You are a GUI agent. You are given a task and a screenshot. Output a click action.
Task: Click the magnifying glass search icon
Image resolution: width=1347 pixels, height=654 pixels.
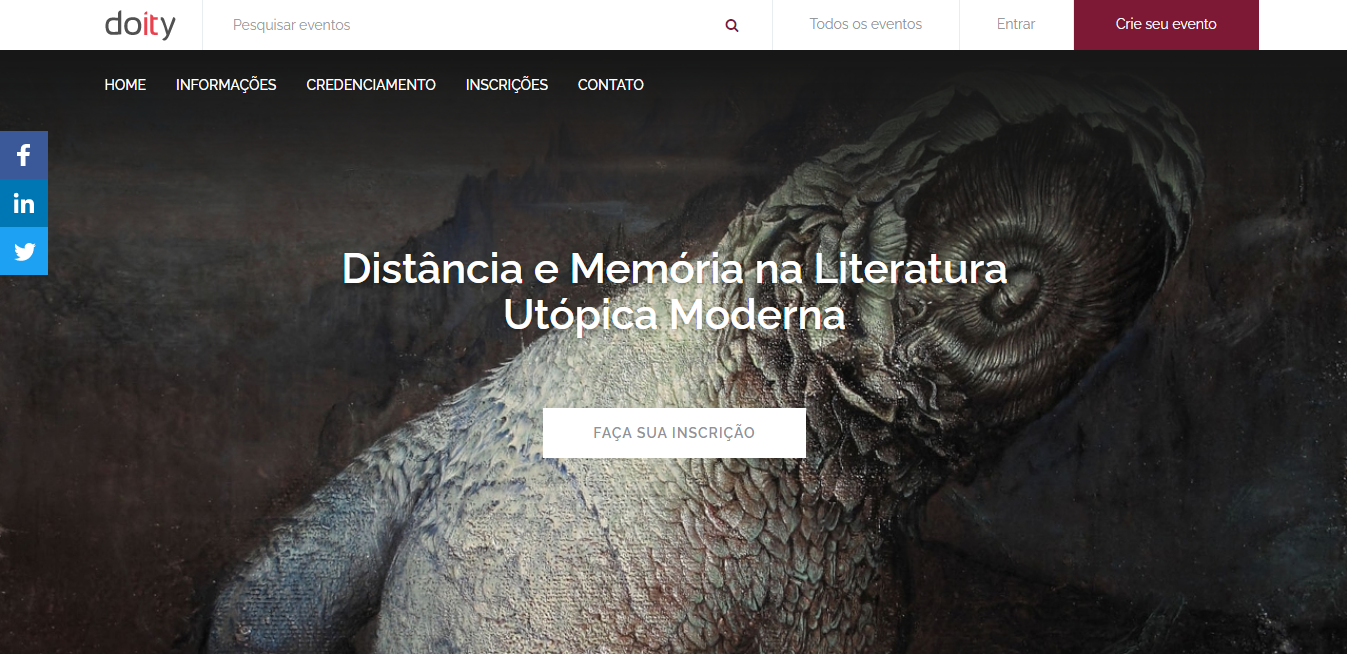pos(732,25)
